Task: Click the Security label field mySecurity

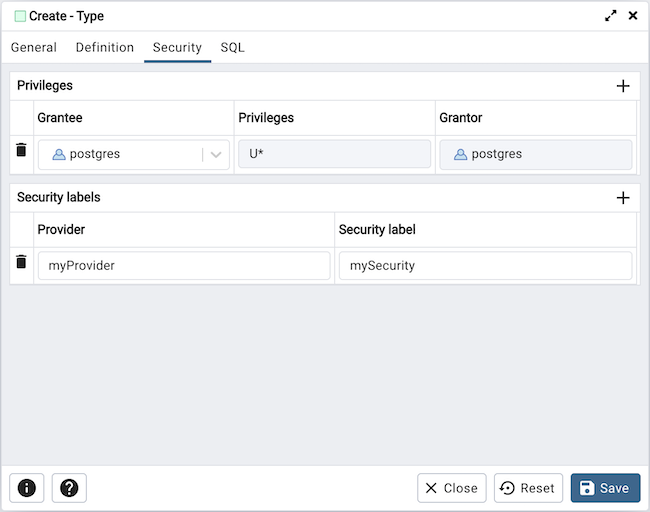Action: (485, 266)
